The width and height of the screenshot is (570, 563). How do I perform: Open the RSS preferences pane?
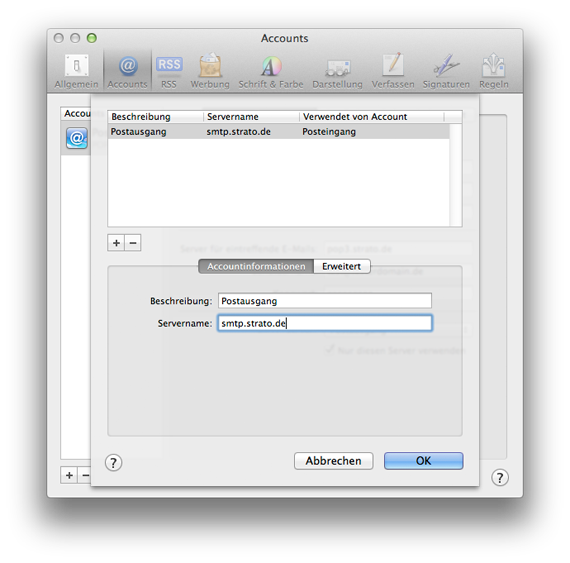pyautogui.click(x=169, y=72)
